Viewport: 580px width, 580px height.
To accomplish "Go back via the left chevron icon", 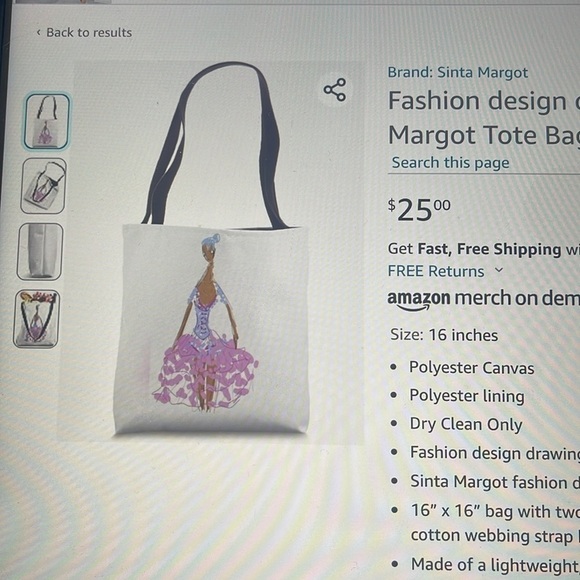I will pyautogui.click(x=38, y=33).
